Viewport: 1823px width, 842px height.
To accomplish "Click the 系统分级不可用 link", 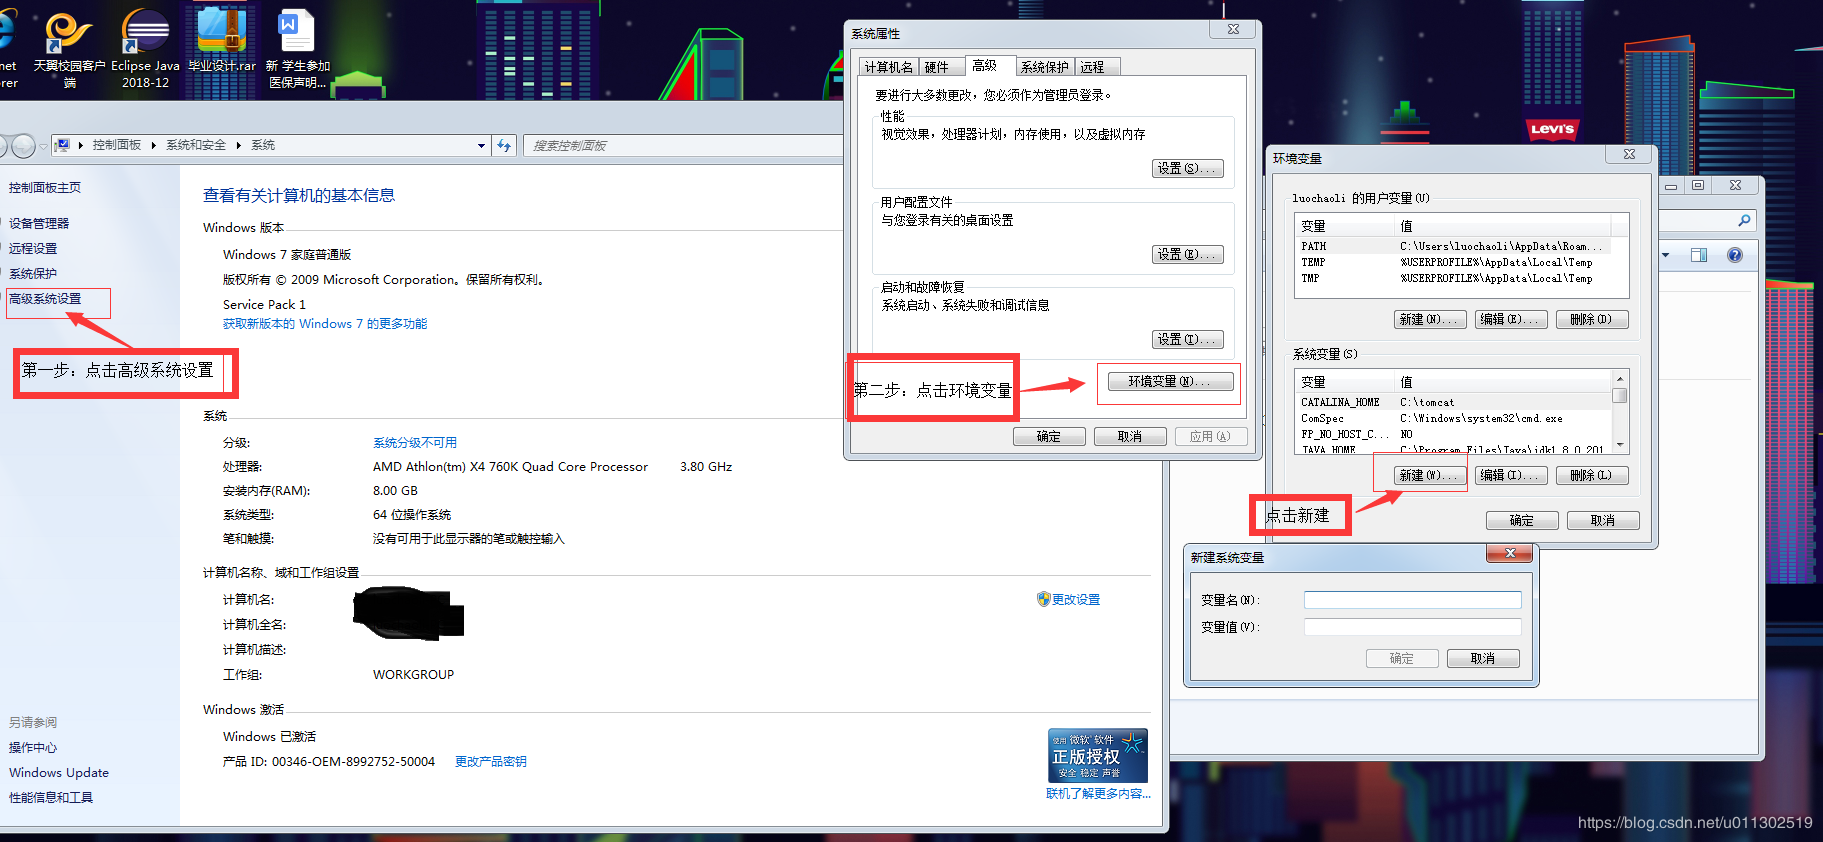I will pos(415,443).
